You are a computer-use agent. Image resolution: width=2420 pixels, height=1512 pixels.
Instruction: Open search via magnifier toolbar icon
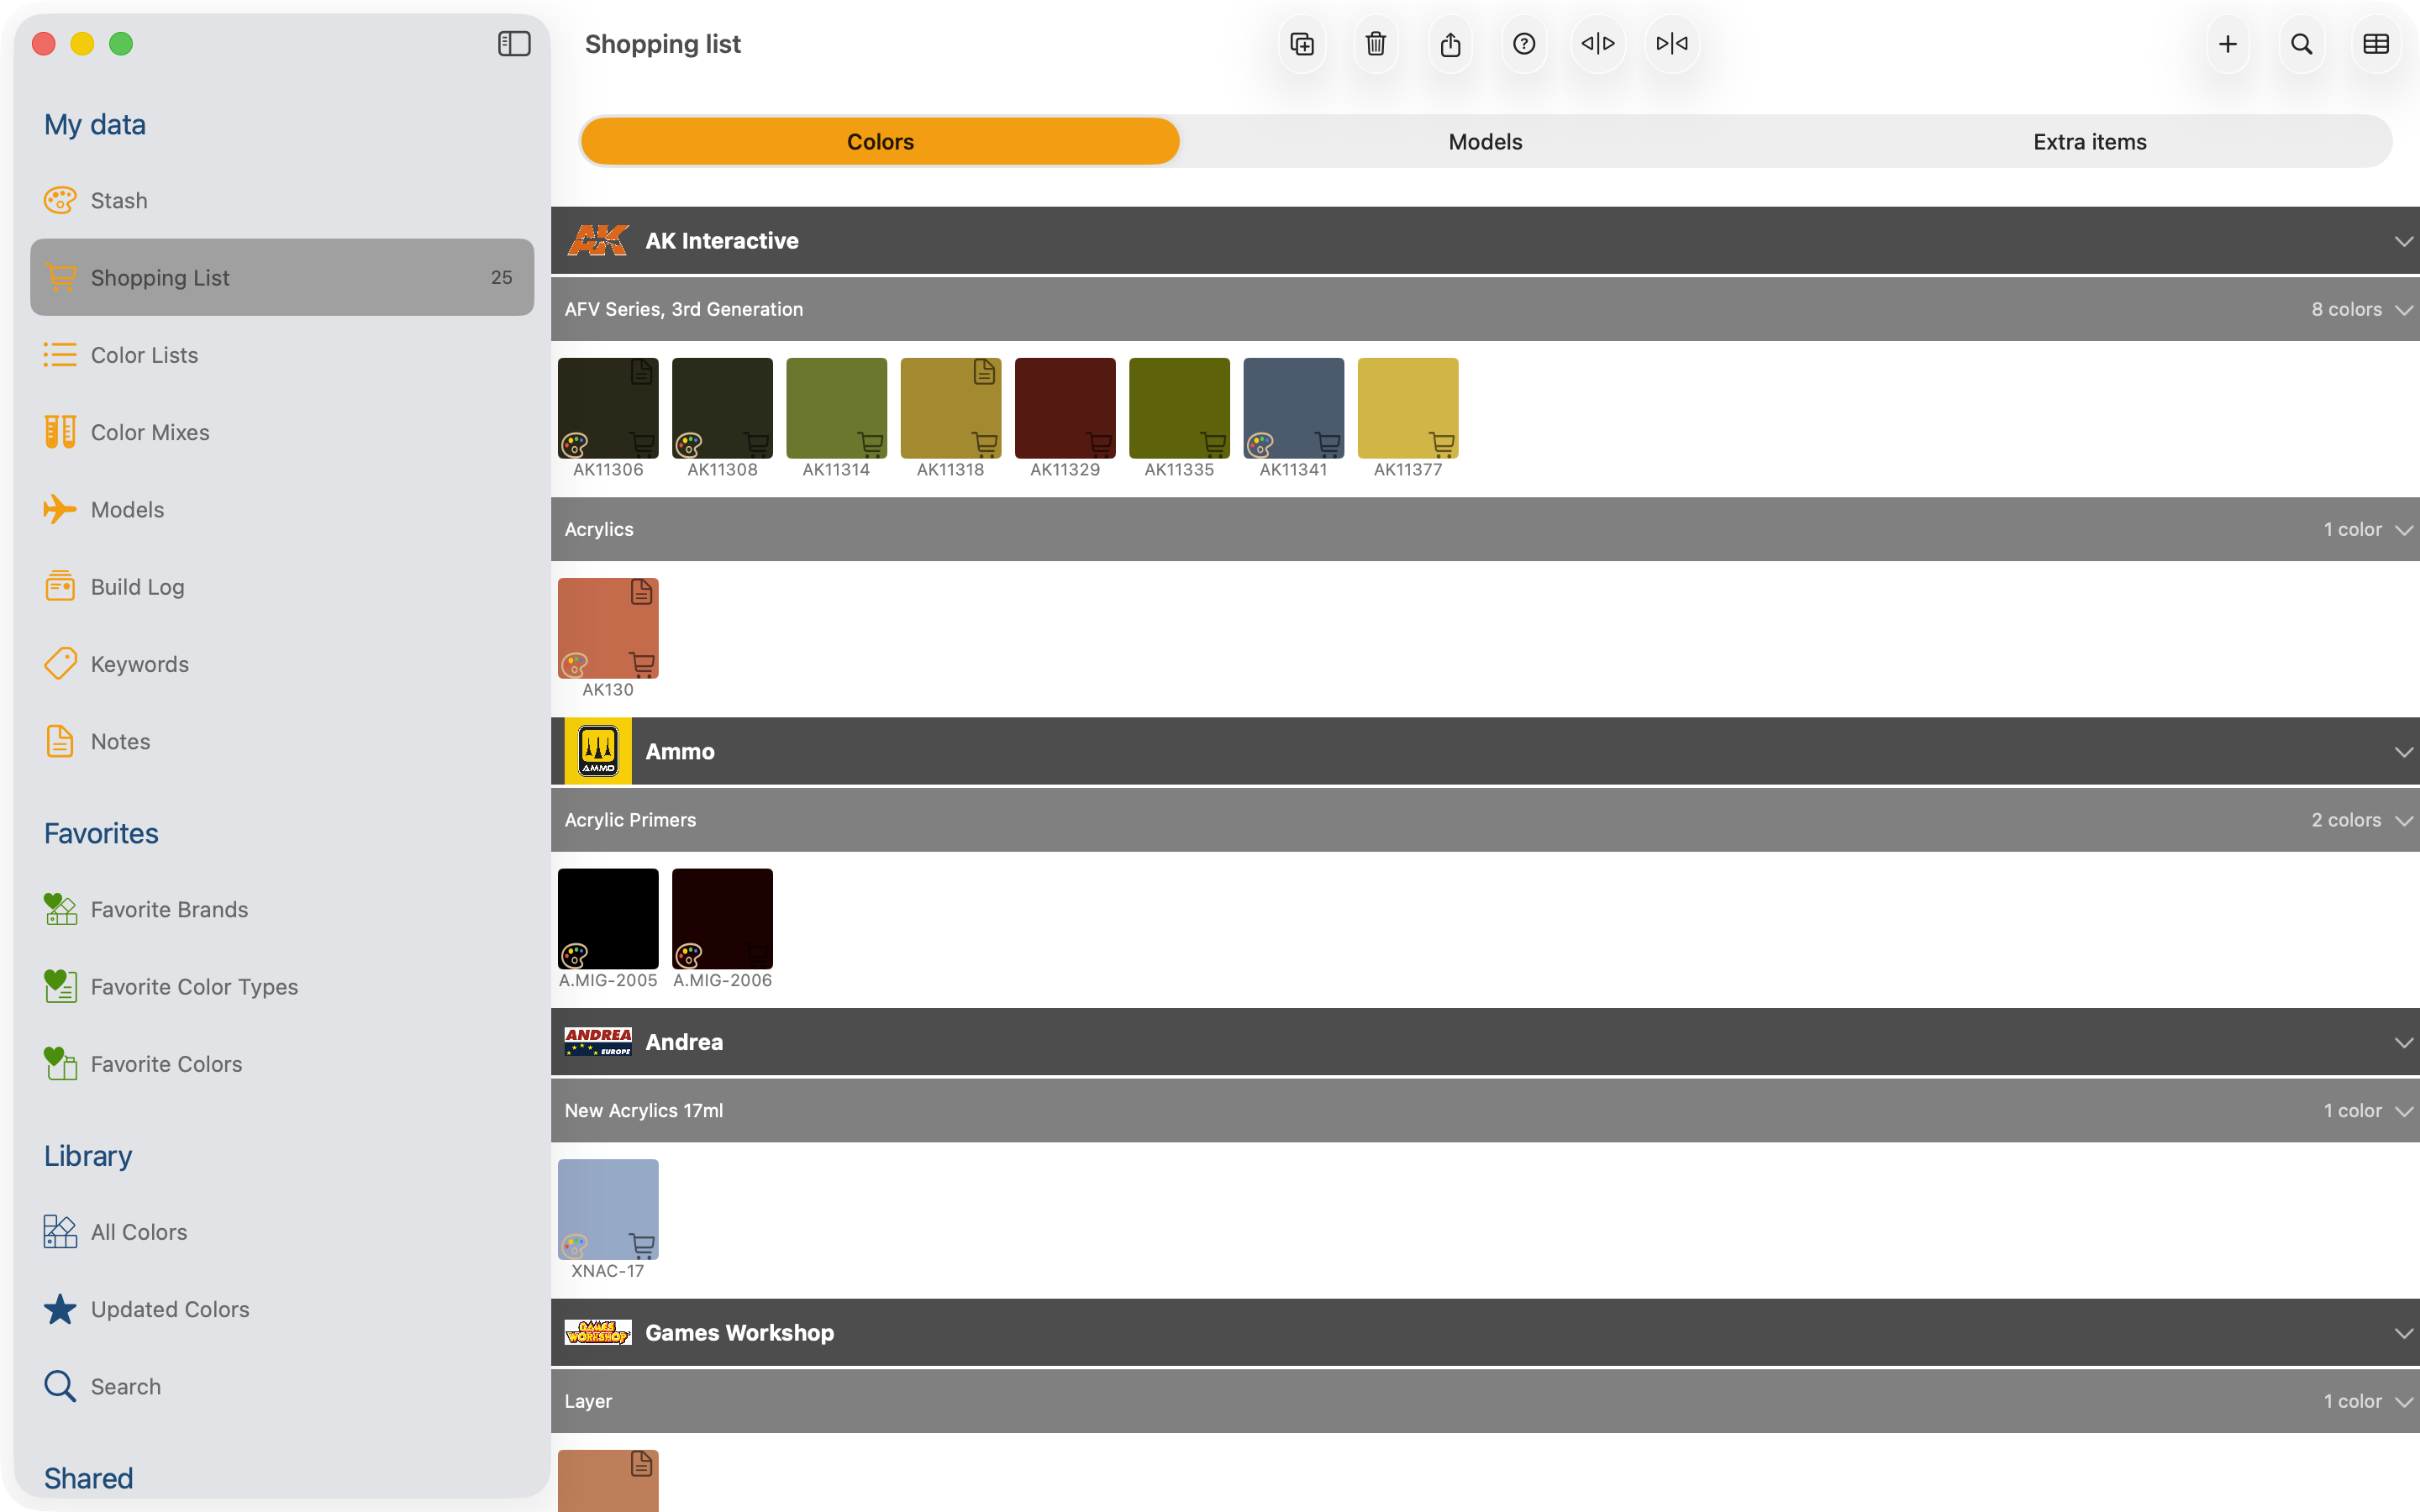tap(2302, 44)
